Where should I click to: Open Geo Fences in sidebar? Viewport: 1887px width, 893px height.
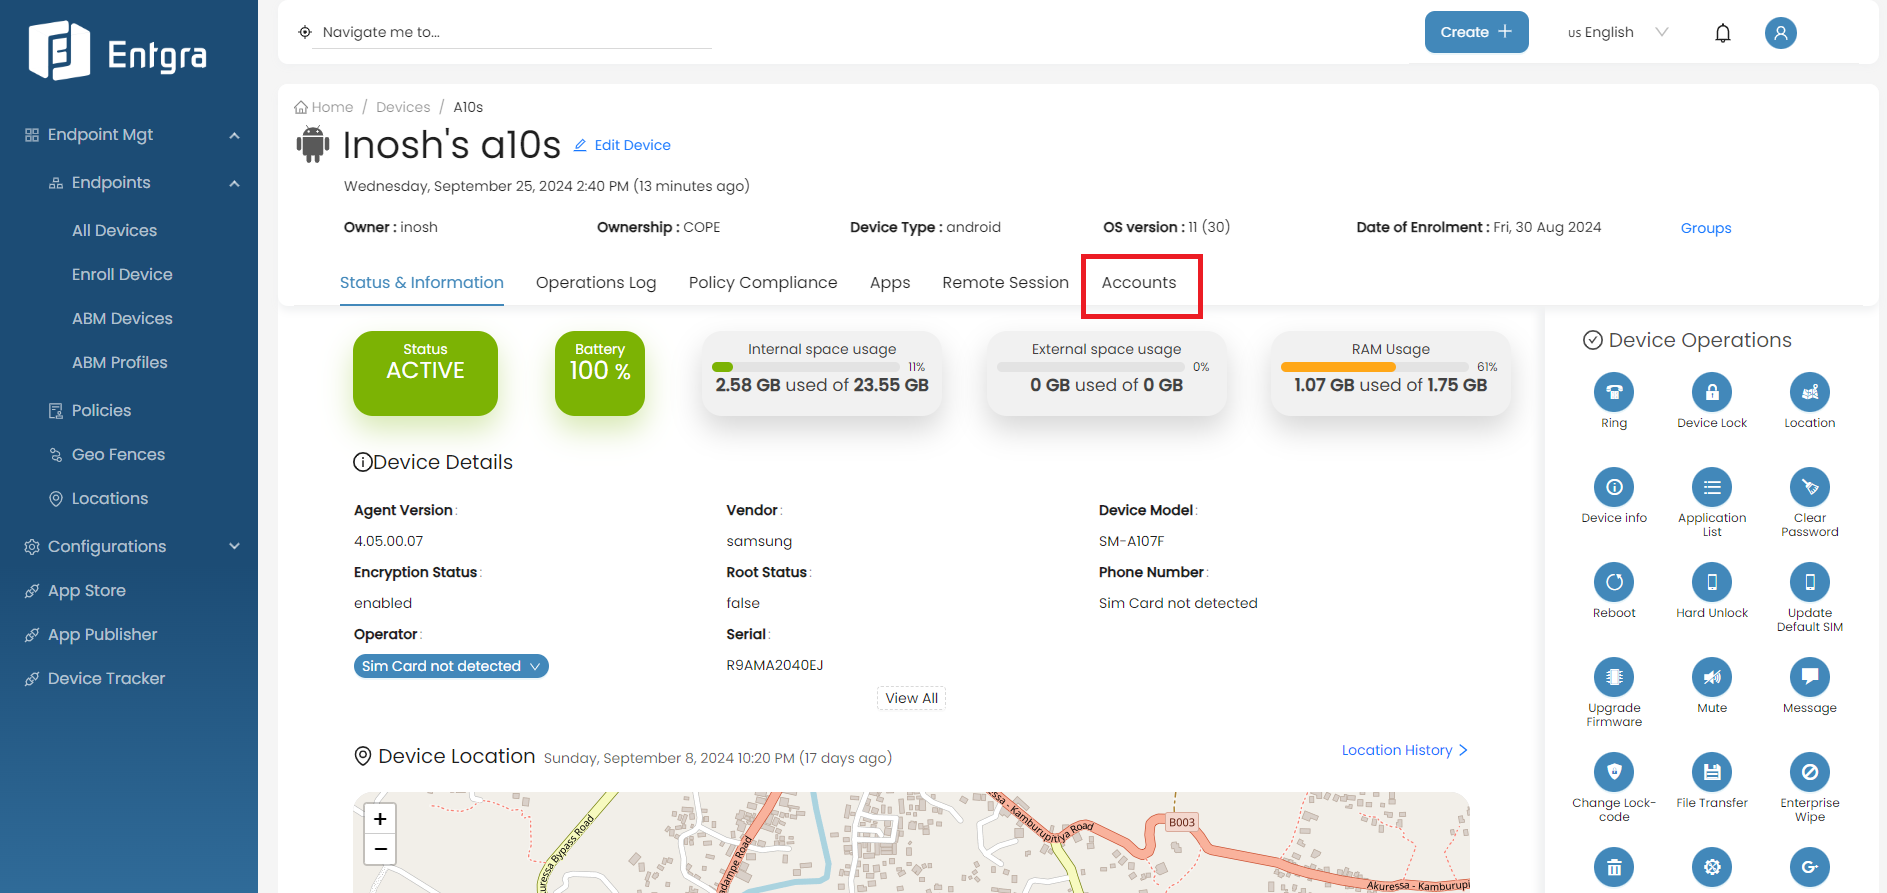pos(107,455)
